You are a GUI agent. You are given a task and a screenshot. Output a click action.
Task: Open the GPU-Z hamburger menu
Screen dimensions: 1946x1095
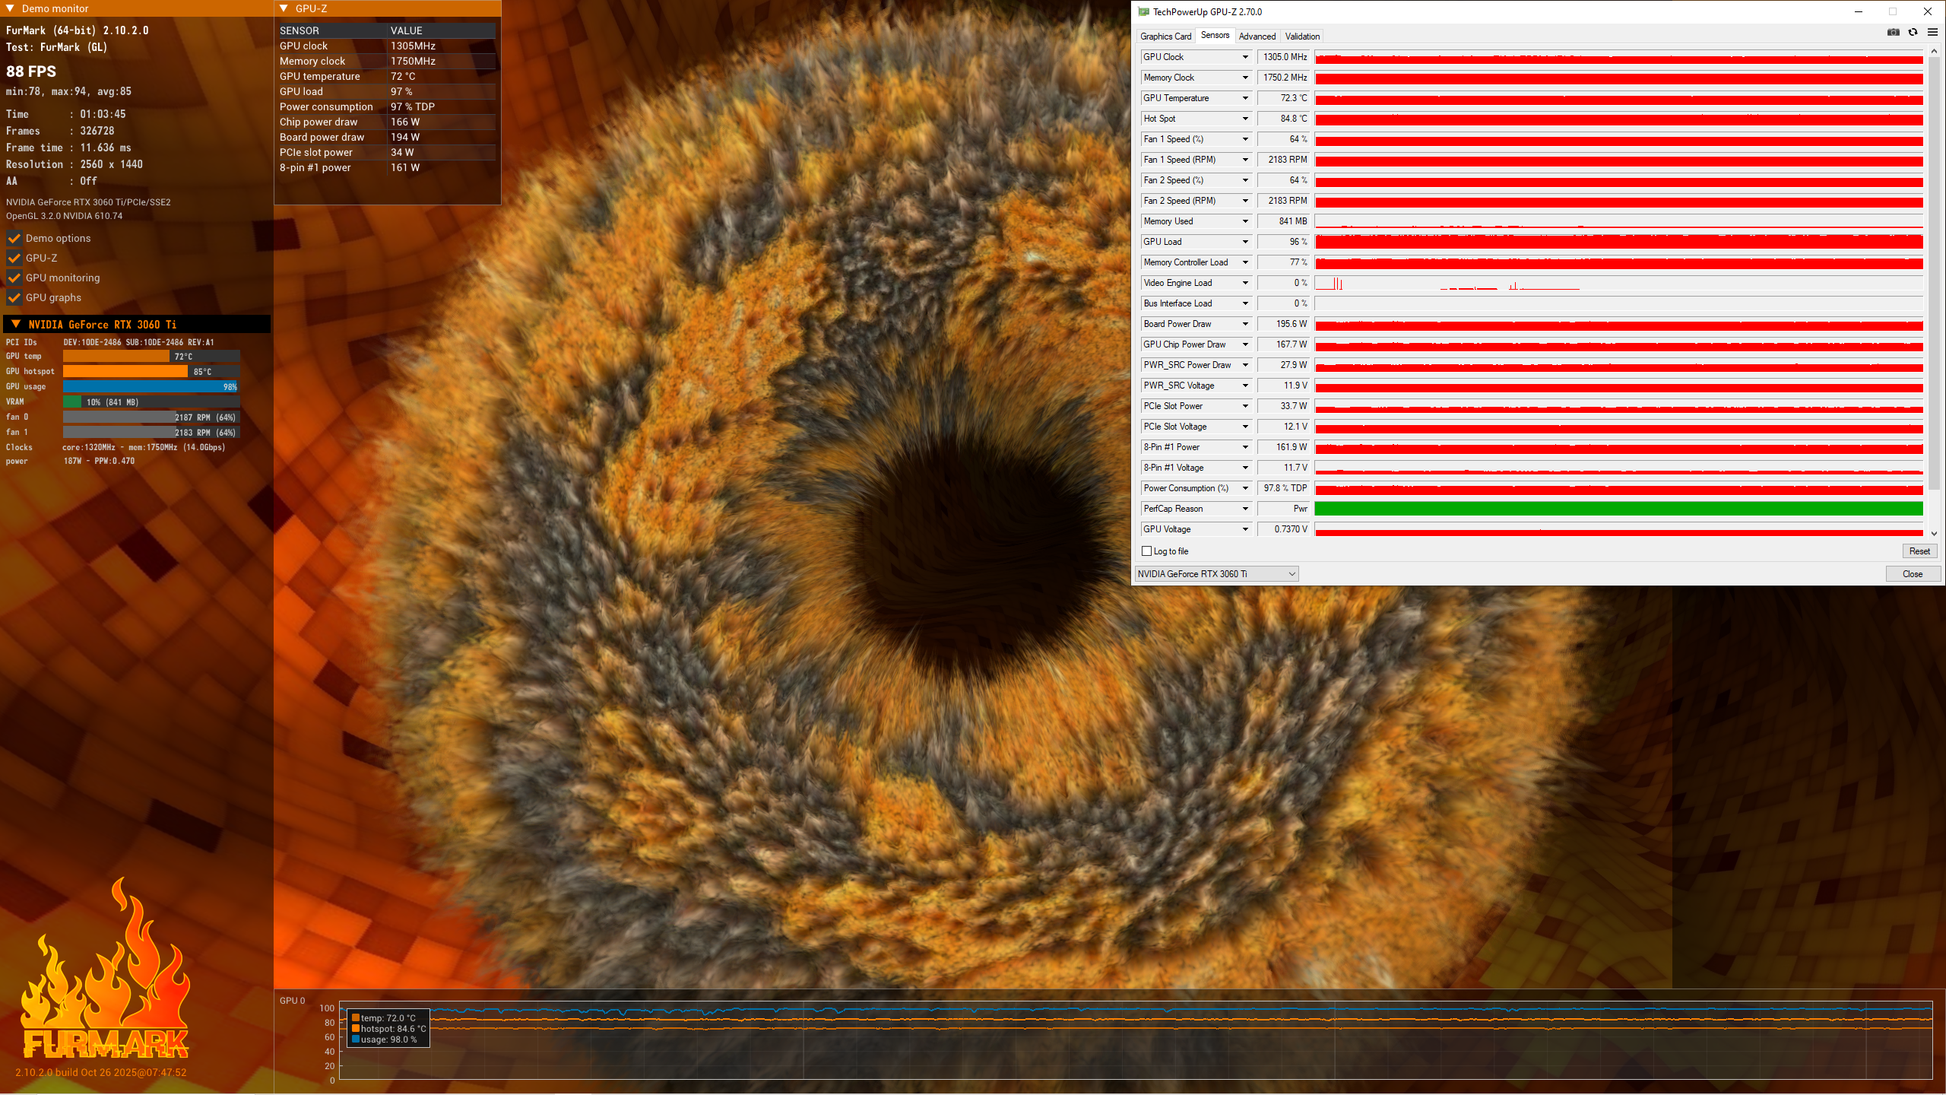point(1932,32)
